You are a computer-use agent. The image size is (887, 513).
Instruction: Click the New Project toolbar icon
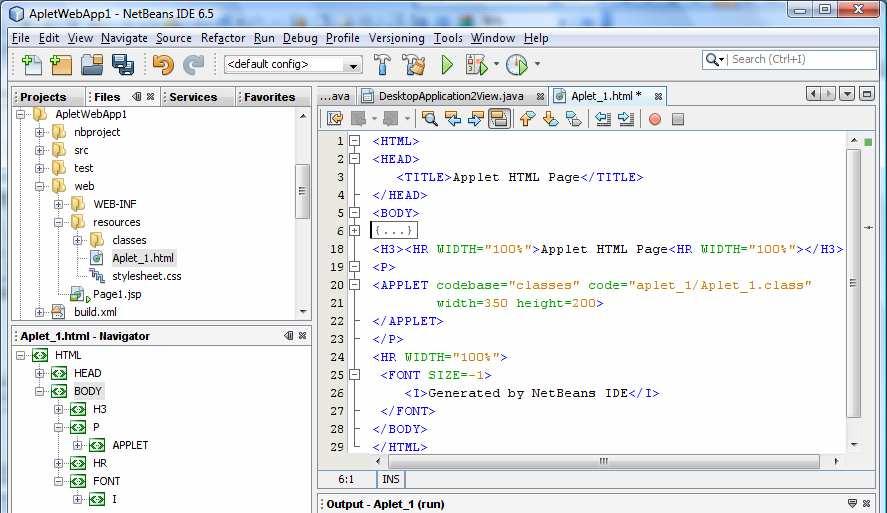pyautogui.click(x=61, y=65)
